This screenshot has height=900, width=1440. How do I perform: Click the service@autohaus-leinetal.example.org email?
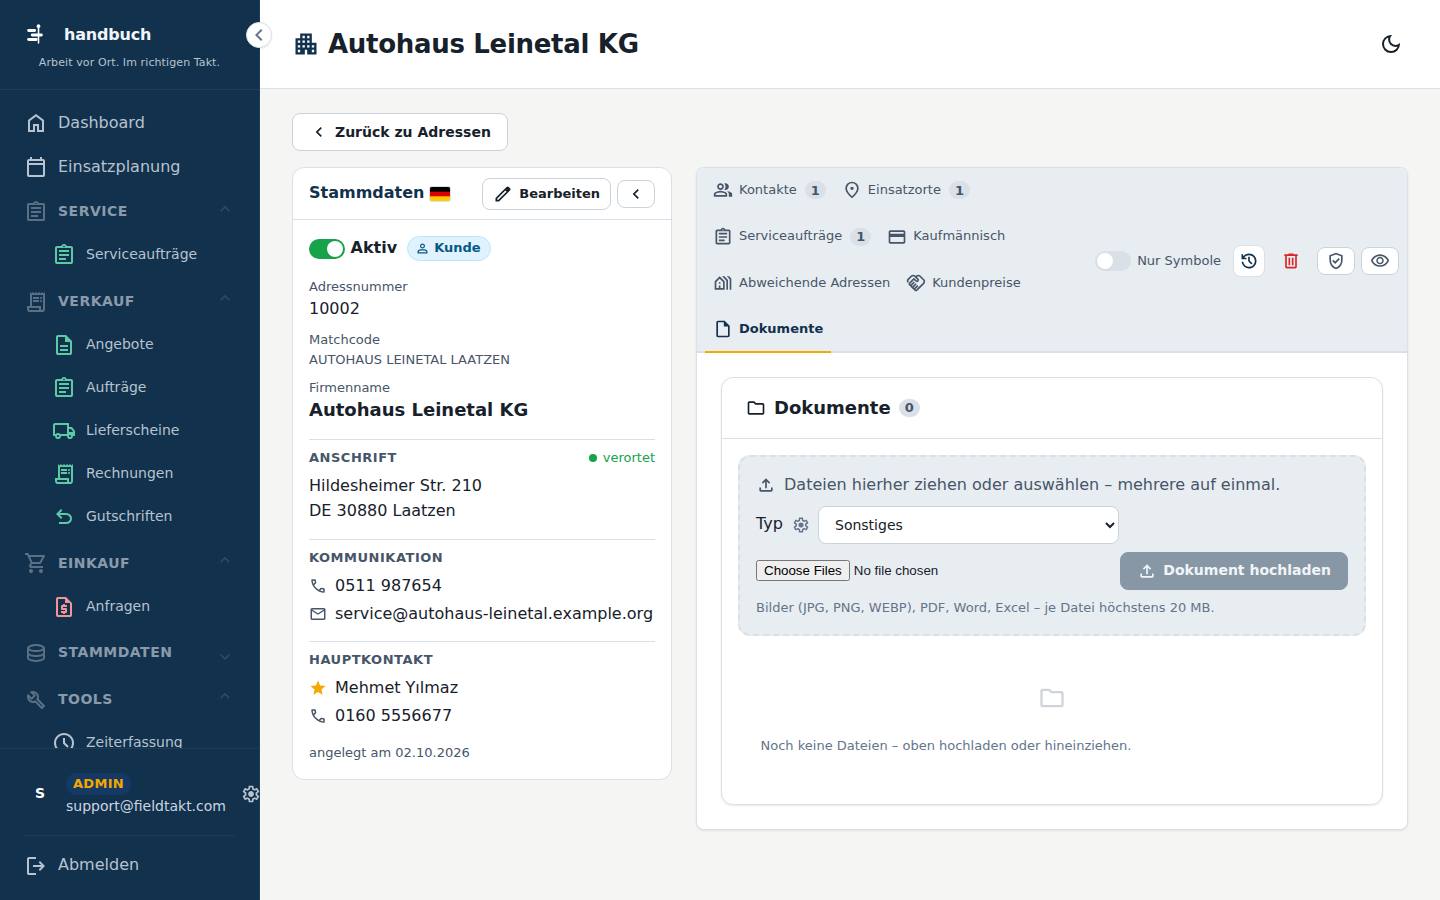pos(494,614)
